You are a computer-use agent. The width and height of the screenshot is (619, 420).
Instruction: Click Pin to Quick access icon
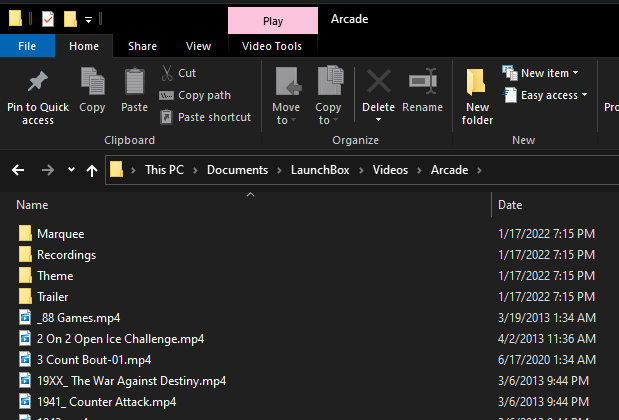37,82
